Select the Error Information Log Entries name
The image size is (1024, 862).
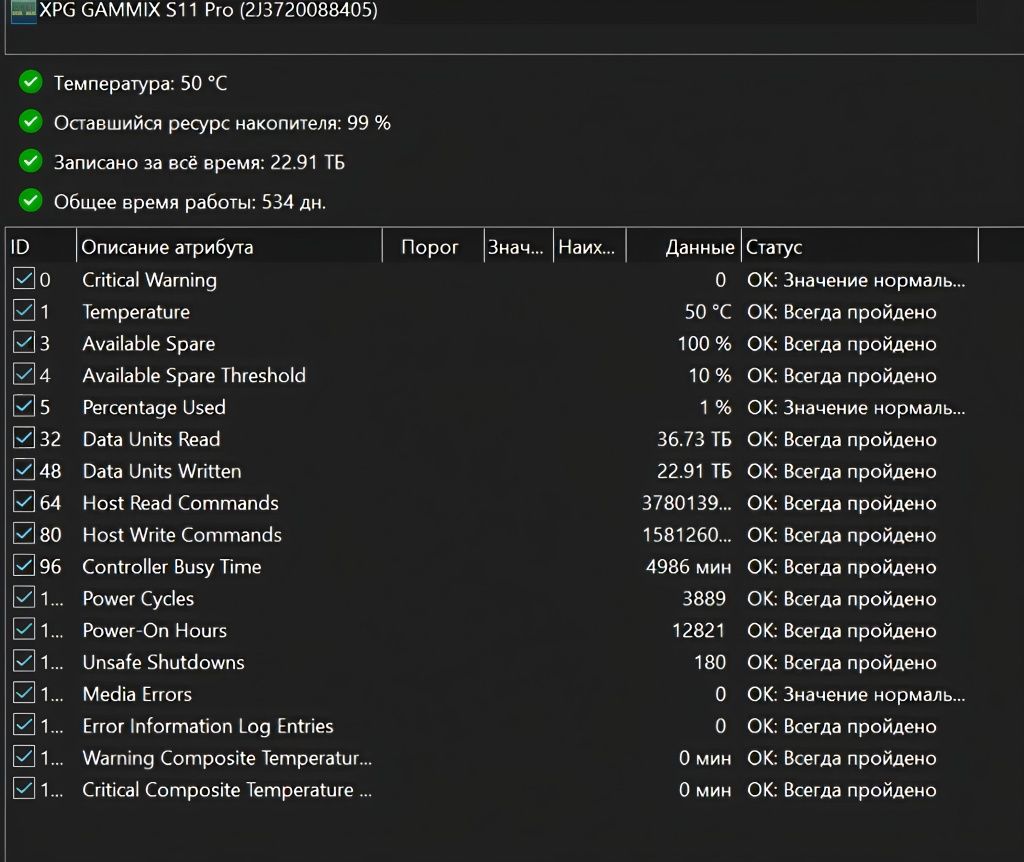[x=208, y=726]
